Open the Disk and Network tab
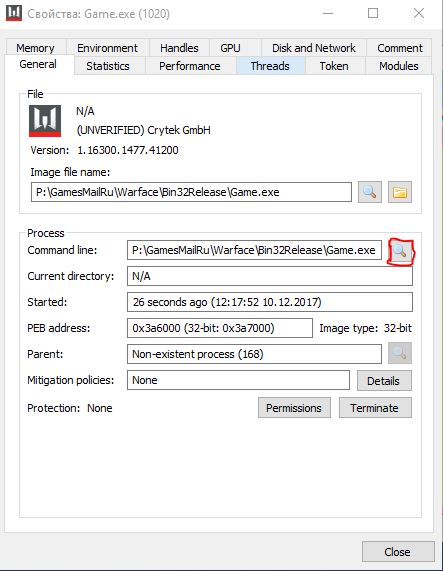This screenshot has width=443, height=571. coord(314,48)
